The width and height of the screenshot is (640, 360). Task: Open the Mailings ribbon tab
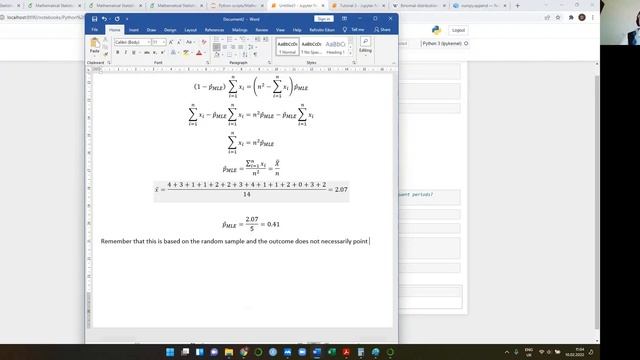(x=240, y=30)
